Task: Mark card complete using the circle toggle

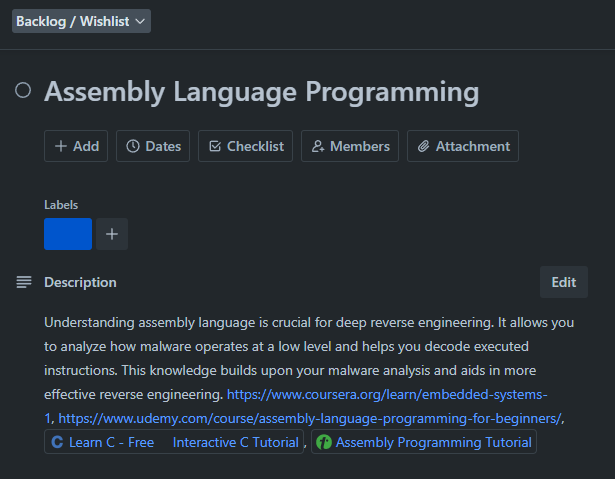Action: click(23, 91)
